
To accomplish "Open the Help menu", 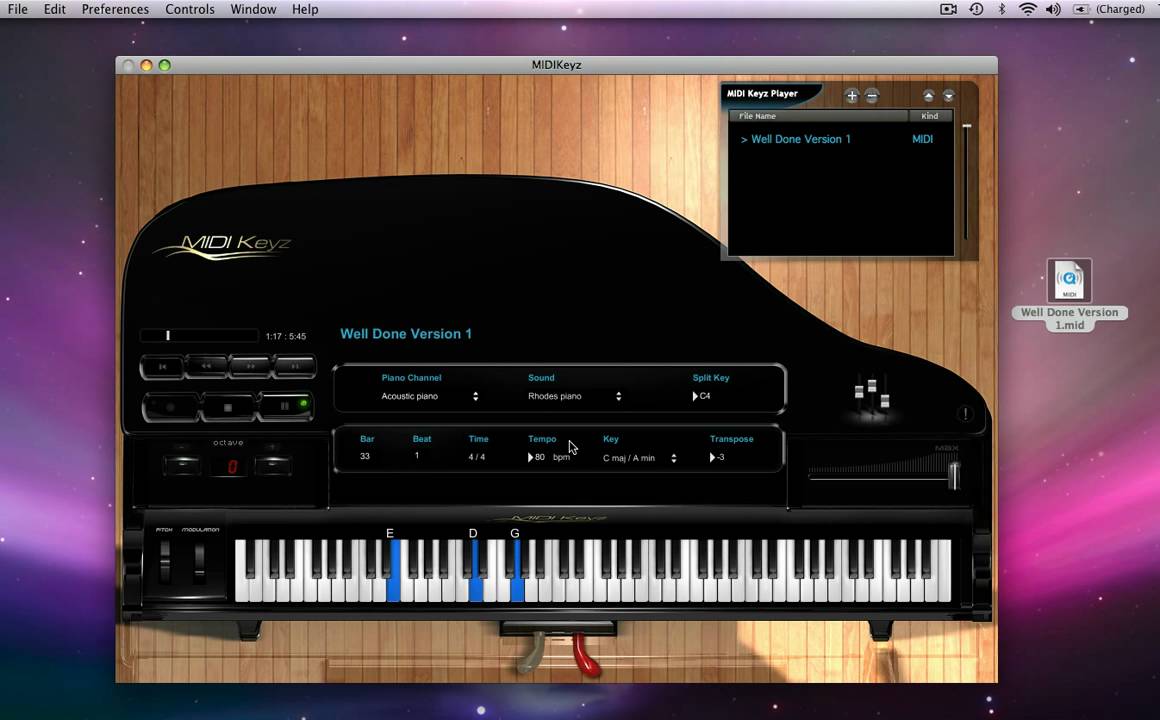I will 305,9.
